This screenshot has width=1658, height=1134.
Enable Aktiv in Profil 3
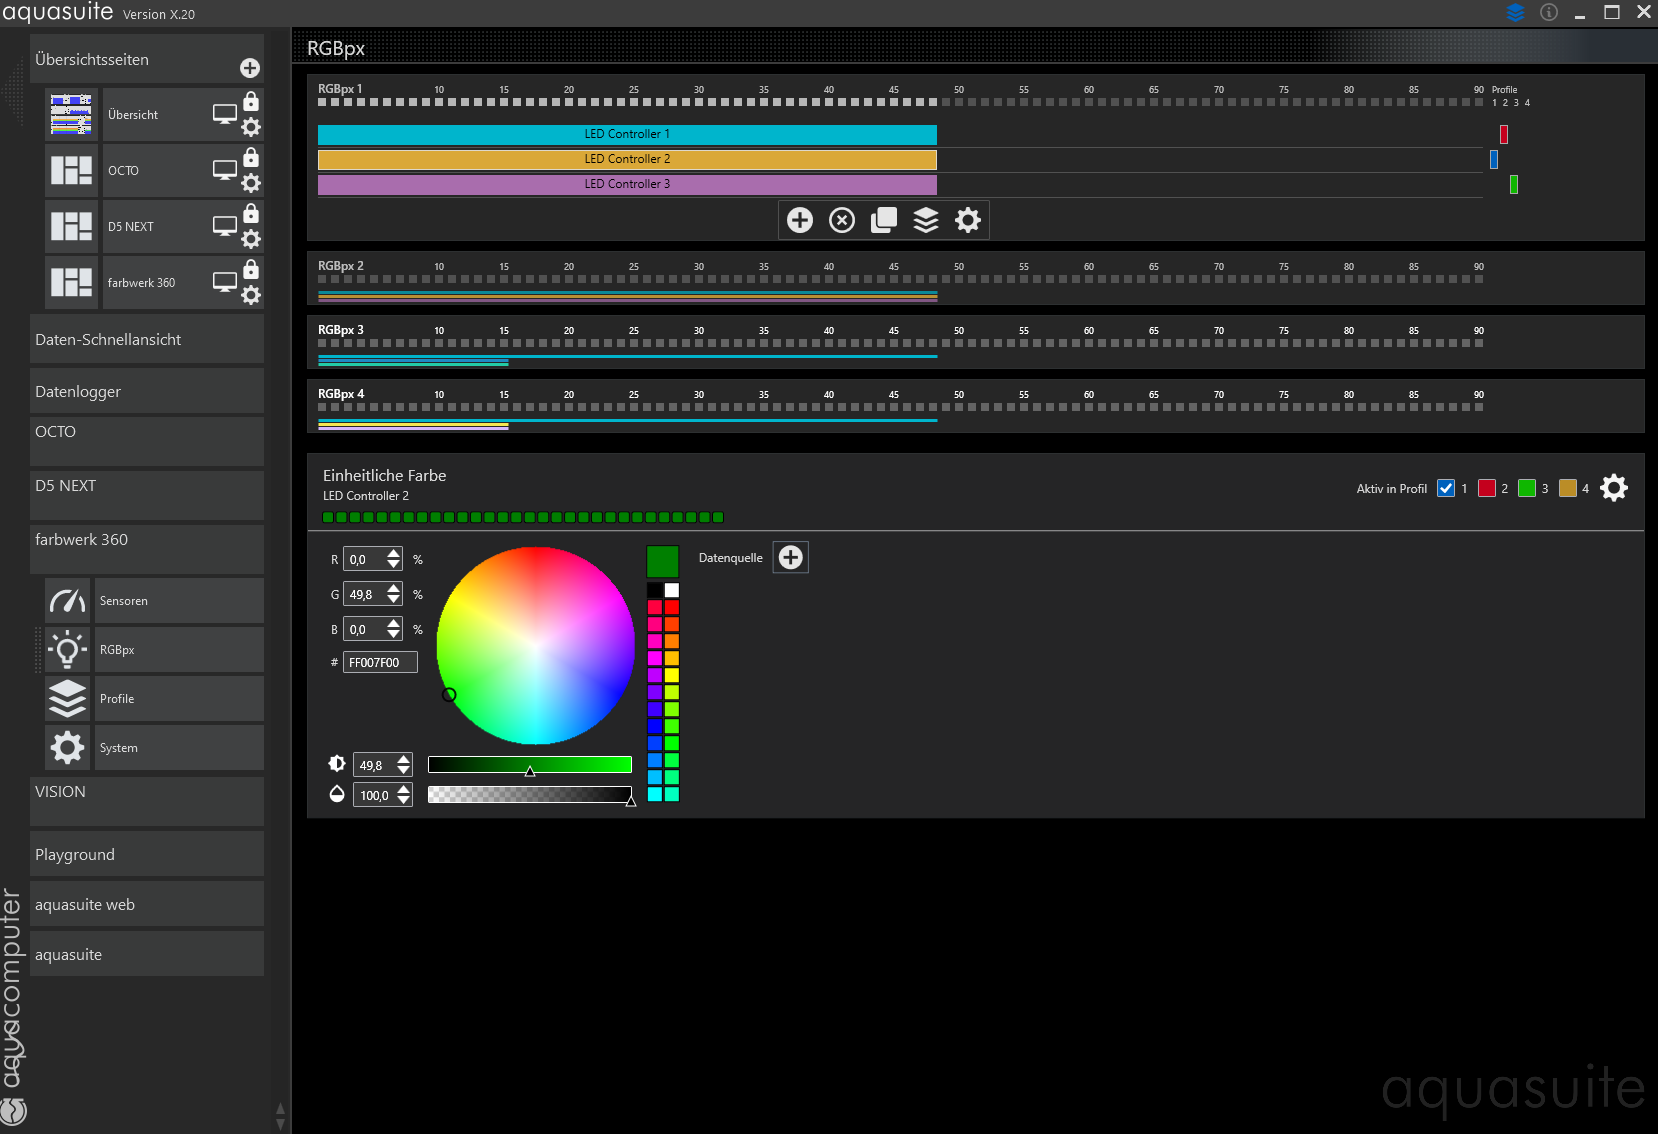(1527, 488)
